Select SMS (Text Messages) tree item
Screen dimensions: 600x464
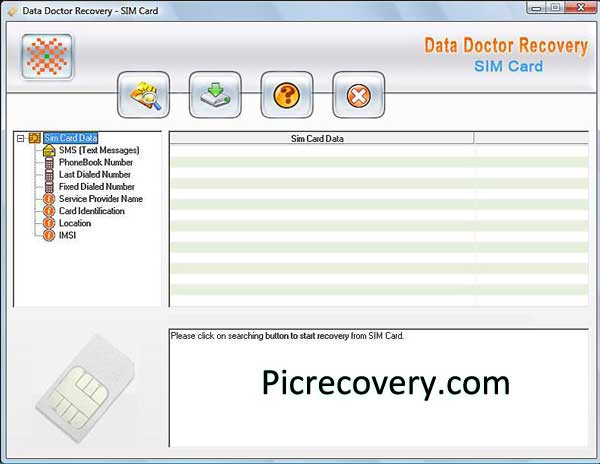pyautogui.click(x=99, y=150)
